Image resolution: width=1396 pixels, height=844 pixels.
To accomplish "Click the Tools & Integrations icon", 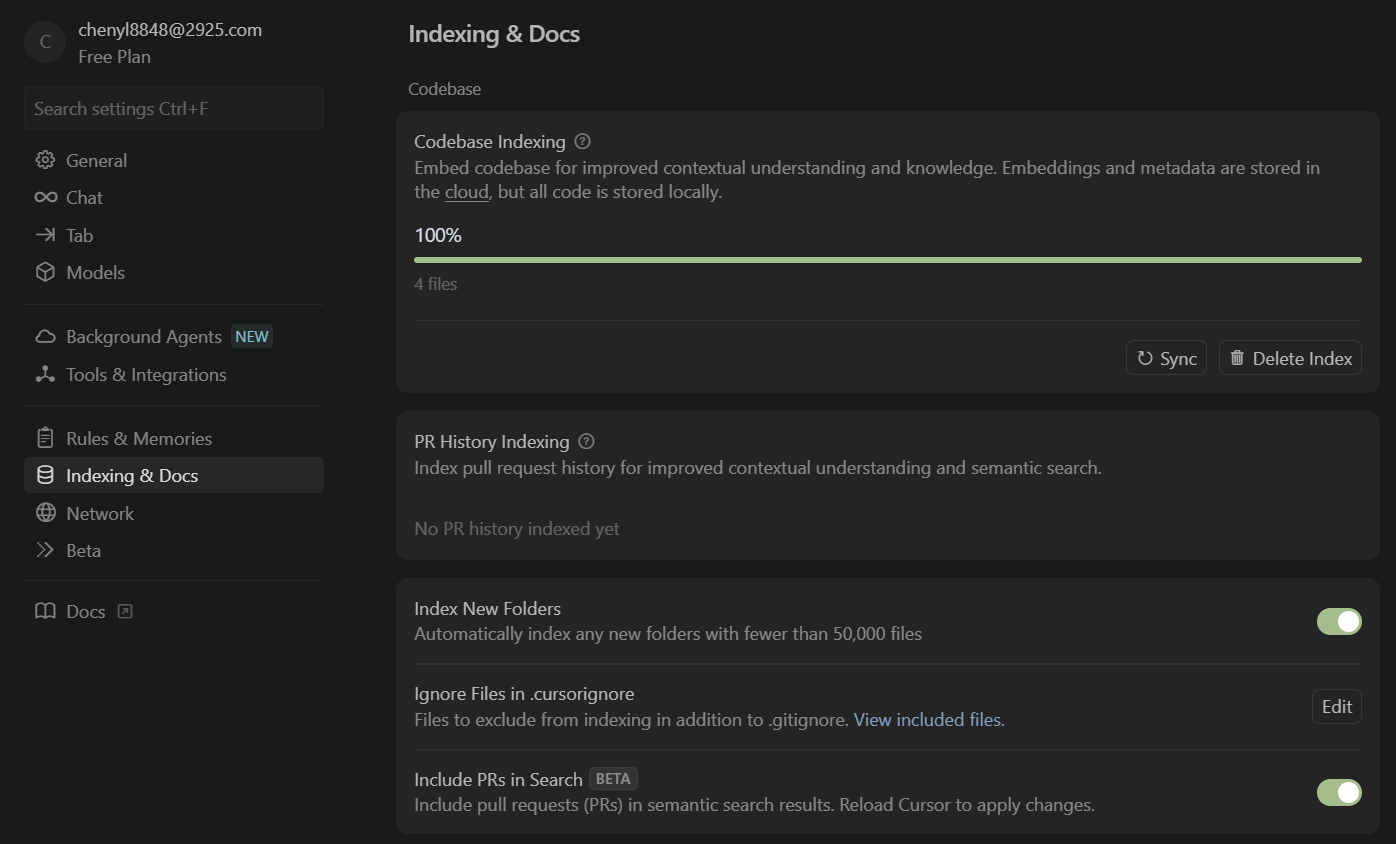I will point(45,375).
